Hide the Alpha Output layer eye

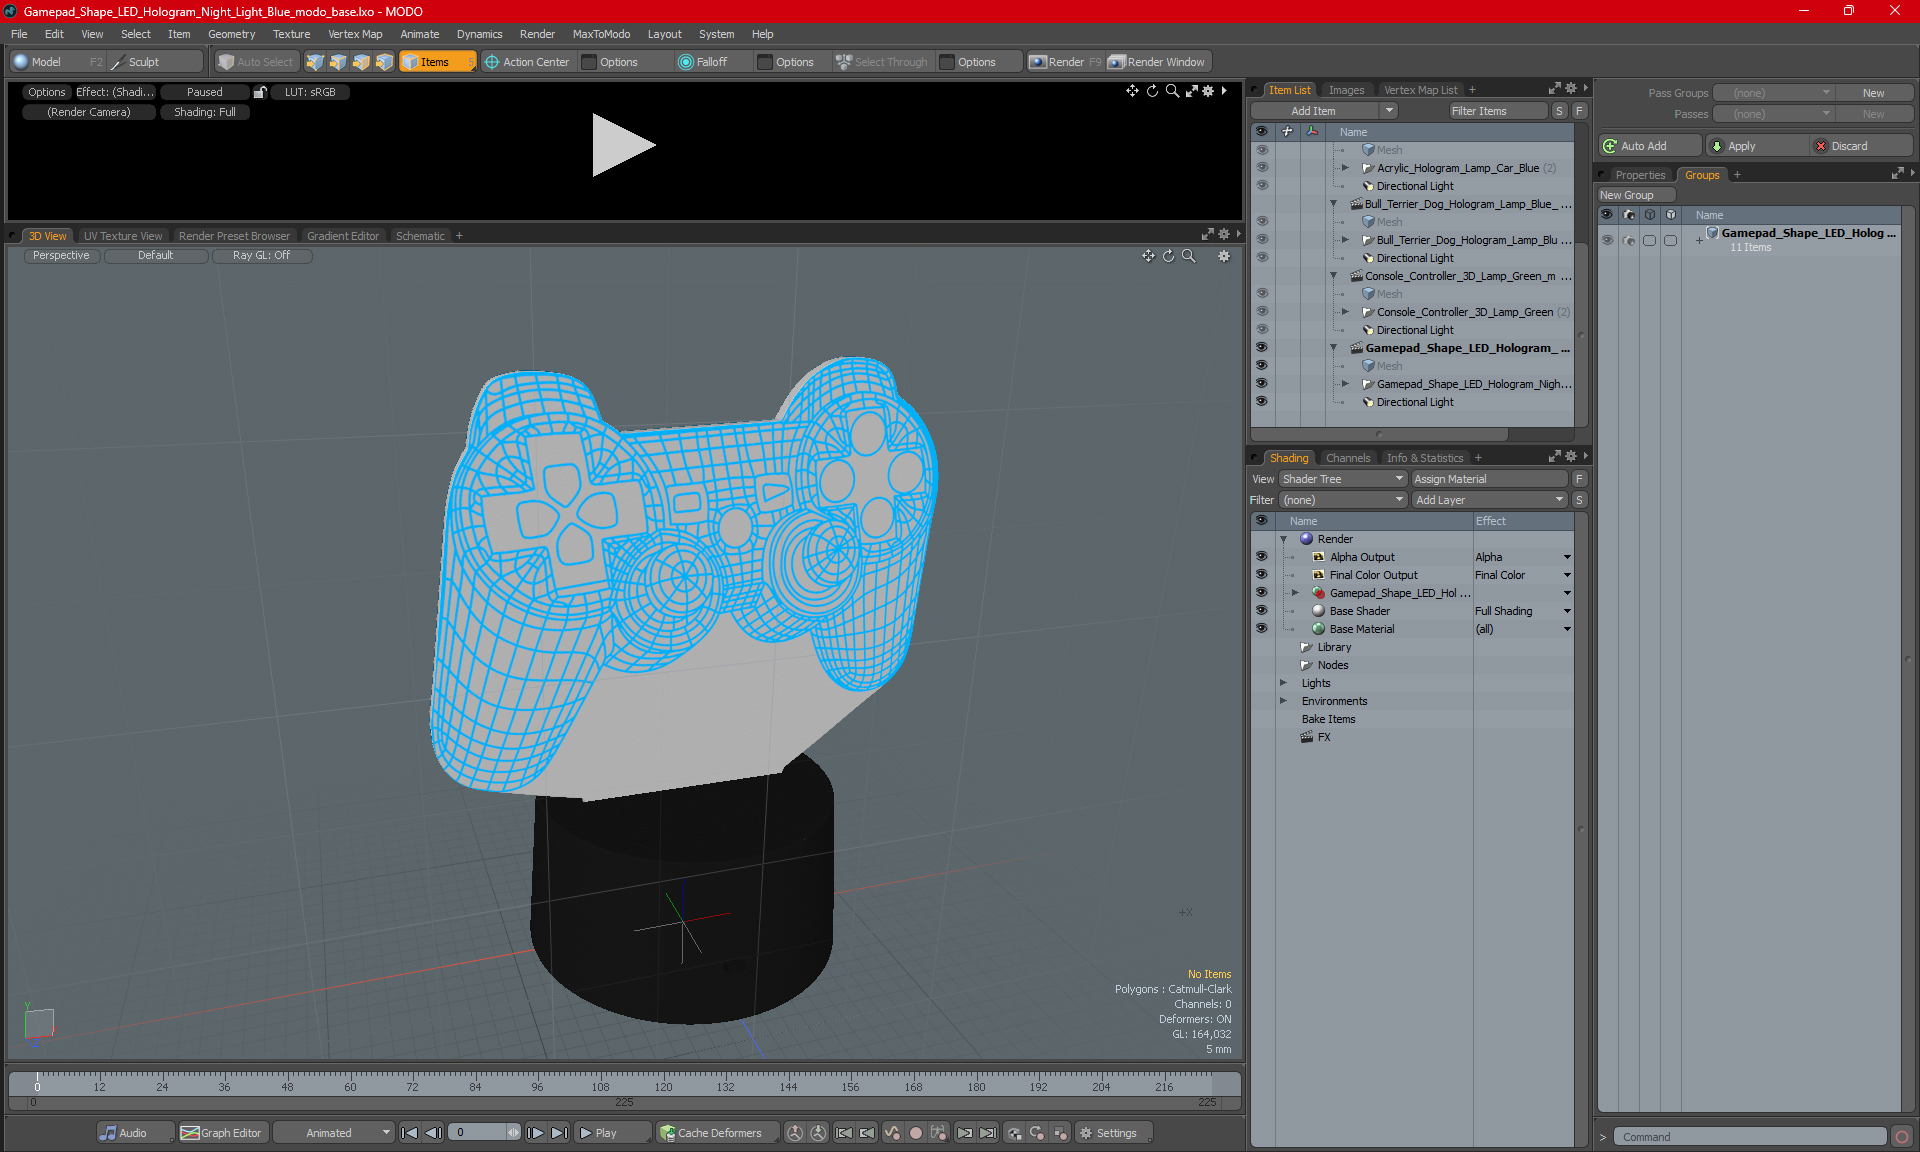point(1261,557)
